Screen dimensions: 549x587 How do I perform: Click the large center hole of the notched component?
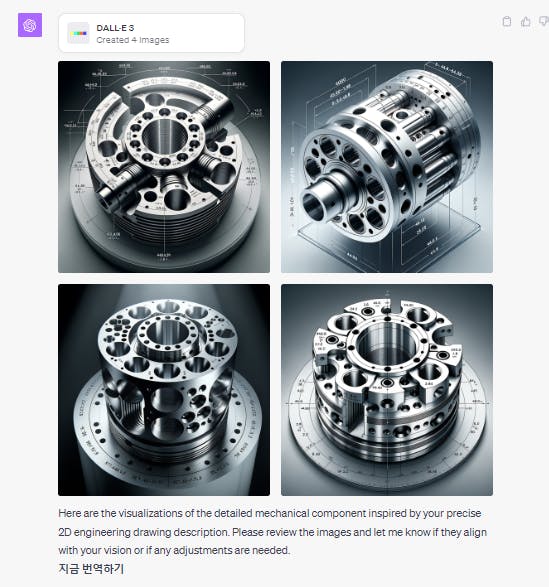click(386, 346)
